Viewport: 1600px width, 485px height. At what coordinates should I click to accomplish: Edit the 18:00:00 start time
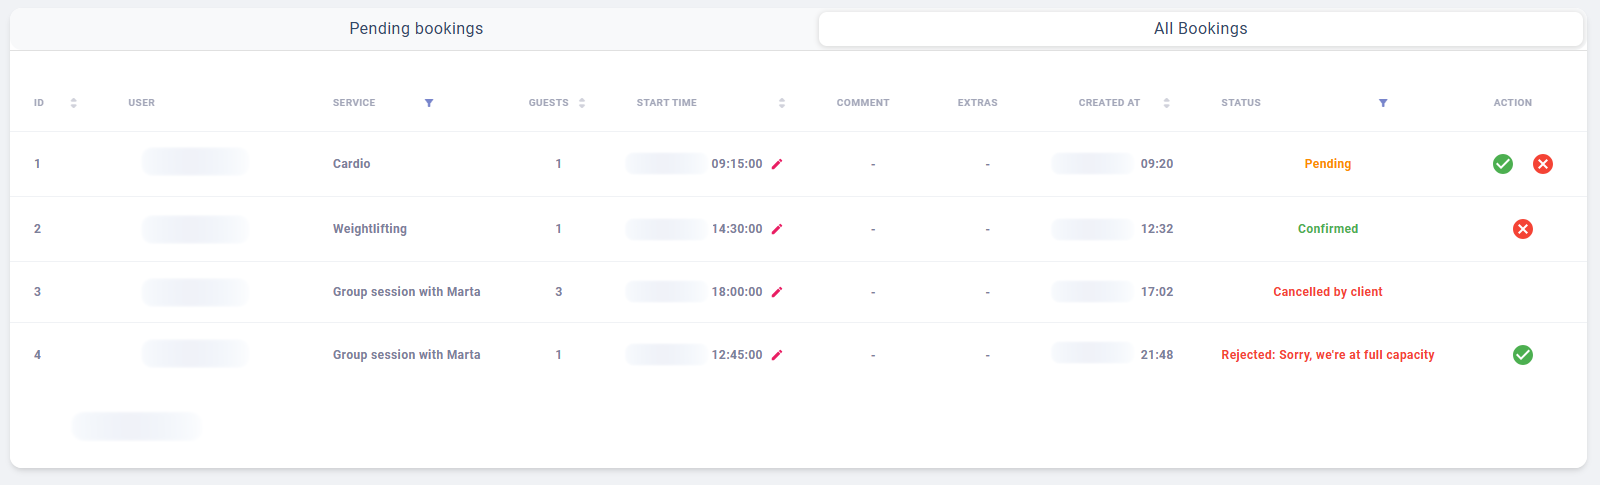coord(777,292)
